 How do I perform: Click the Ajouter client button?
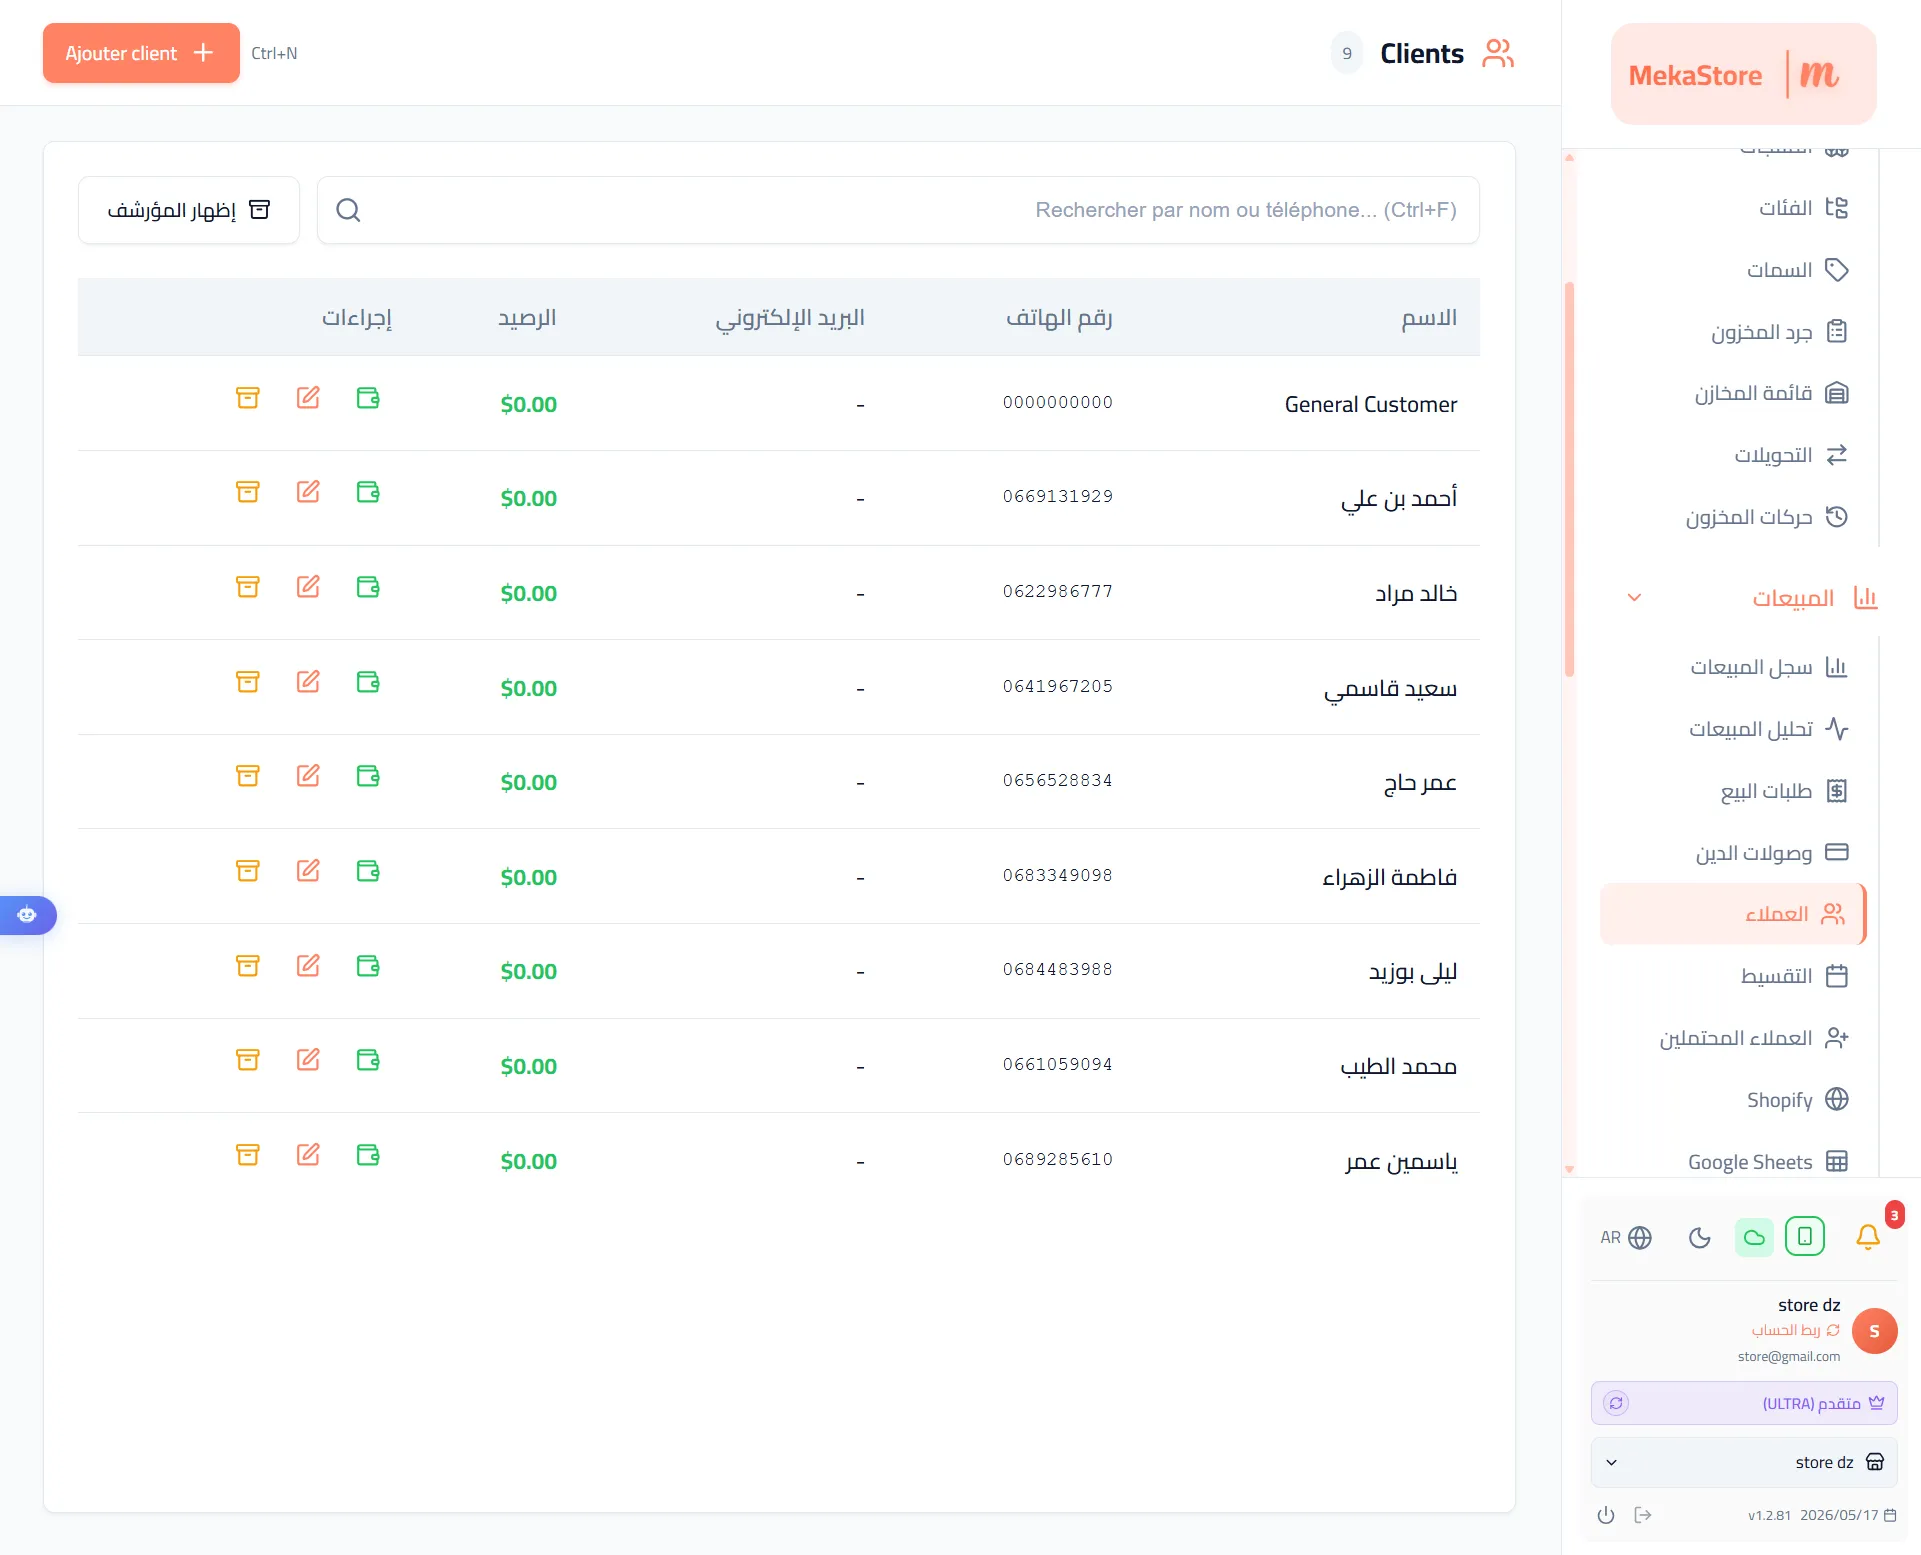tap(141, 53)
